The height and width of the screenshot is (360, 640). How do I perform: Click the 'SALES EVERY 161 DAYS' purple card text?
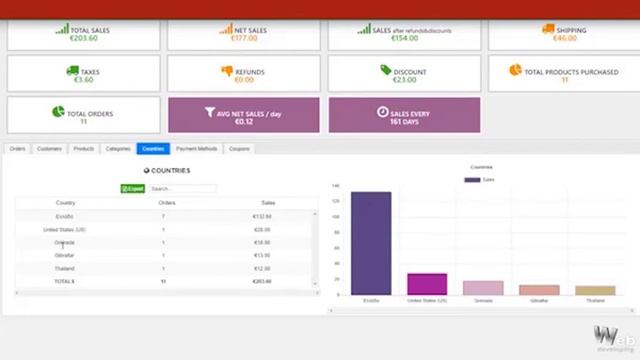410,118
